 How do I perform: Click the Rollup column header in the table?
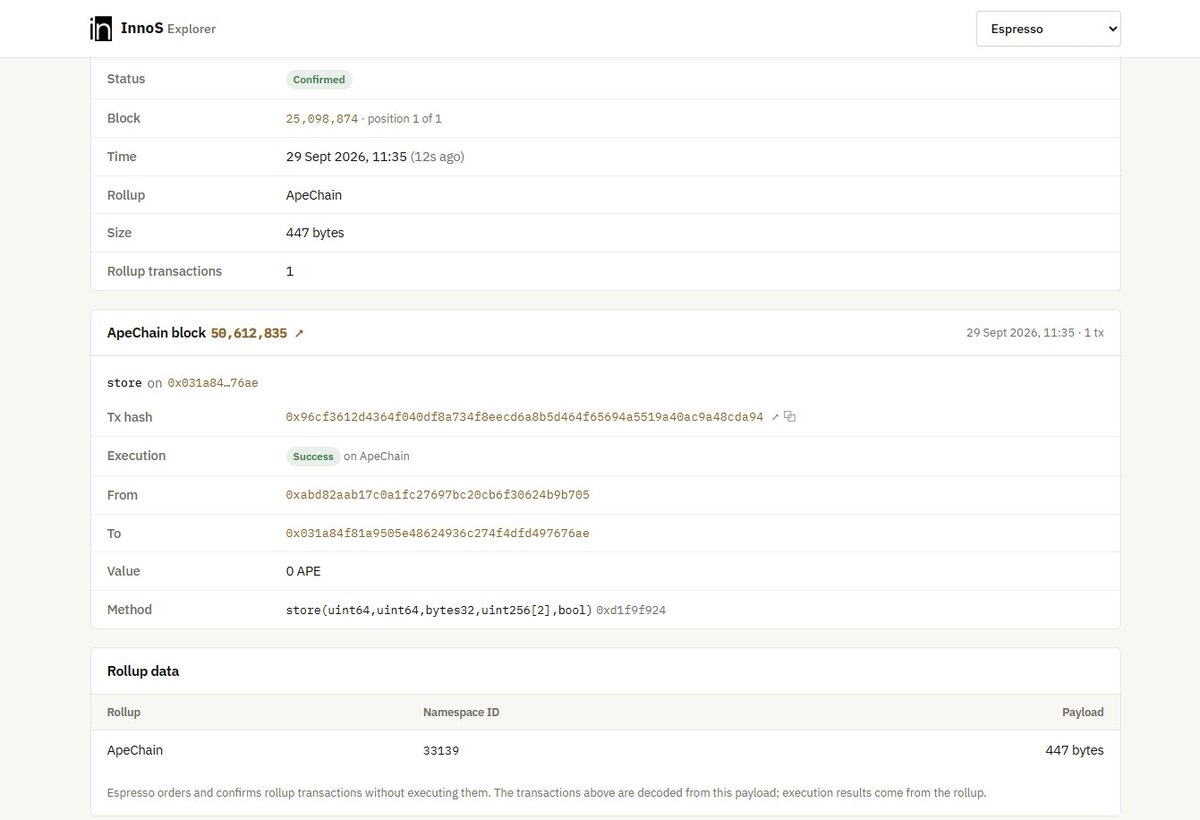(124, 712)
